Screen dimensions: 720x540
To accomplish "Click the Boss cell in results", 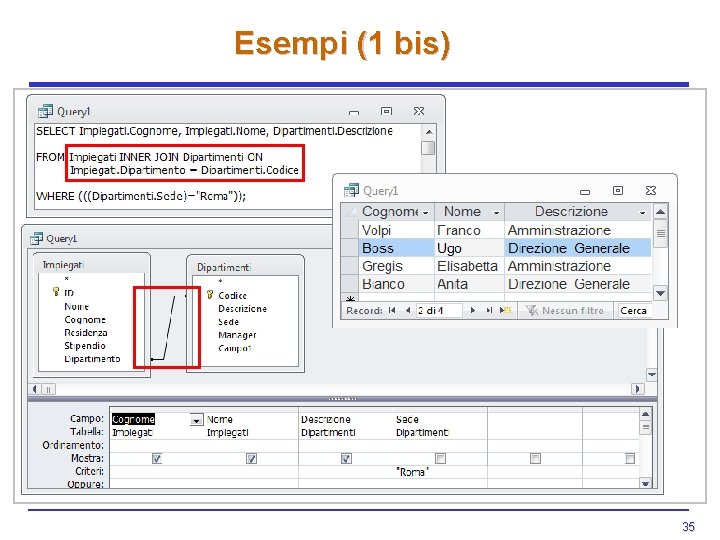I will 396,248.
